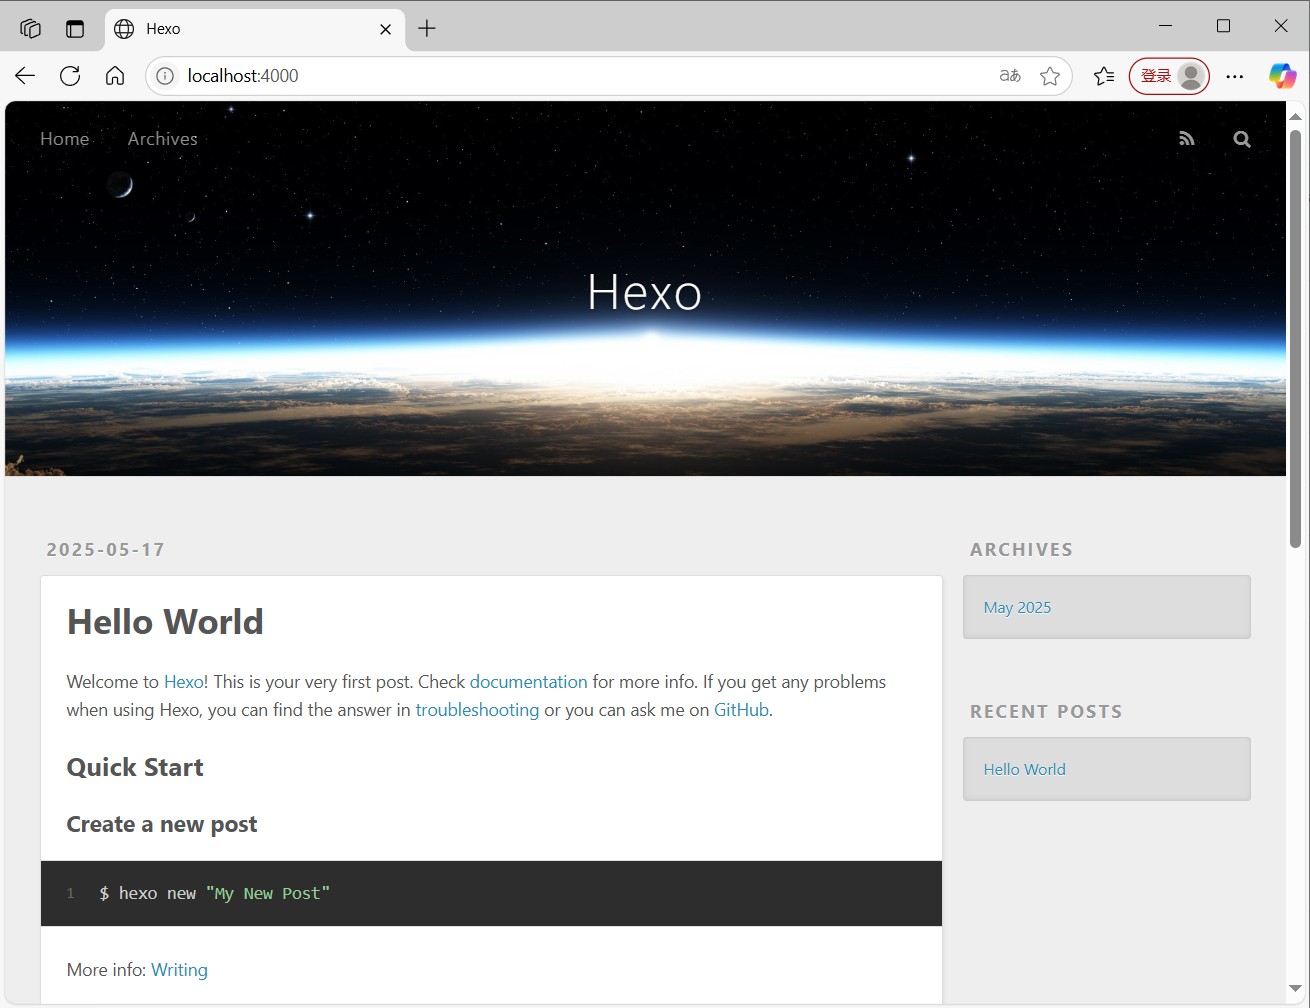
Task: Refresh the page
Action: (x=70, y=76)
